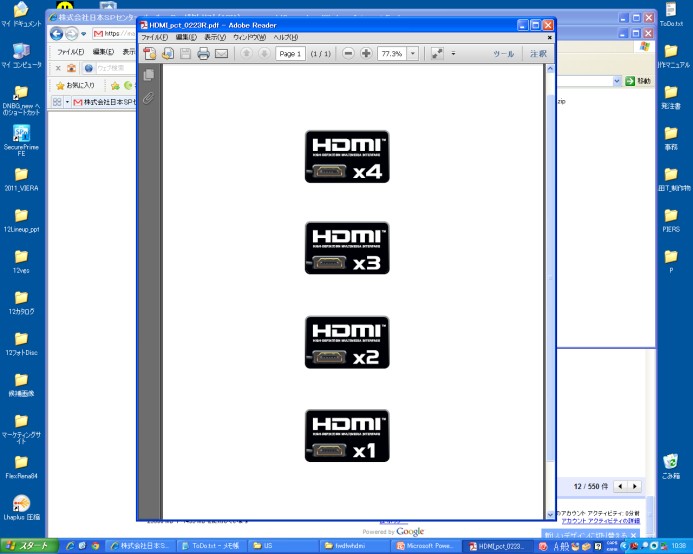The height and width of the screenshot is (554, 693).
Task: Go to previous mail with left arrow
Action: [x=620, y=486]
